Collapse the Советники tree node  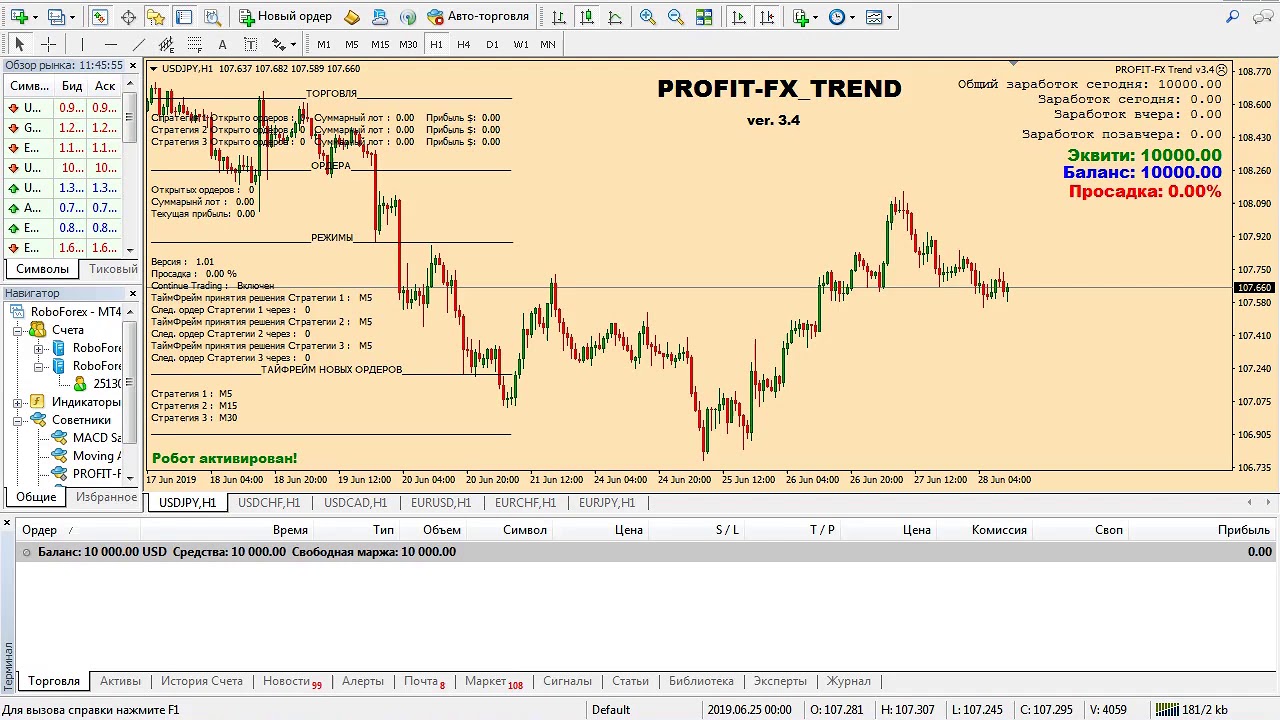(x=18, y=420)
